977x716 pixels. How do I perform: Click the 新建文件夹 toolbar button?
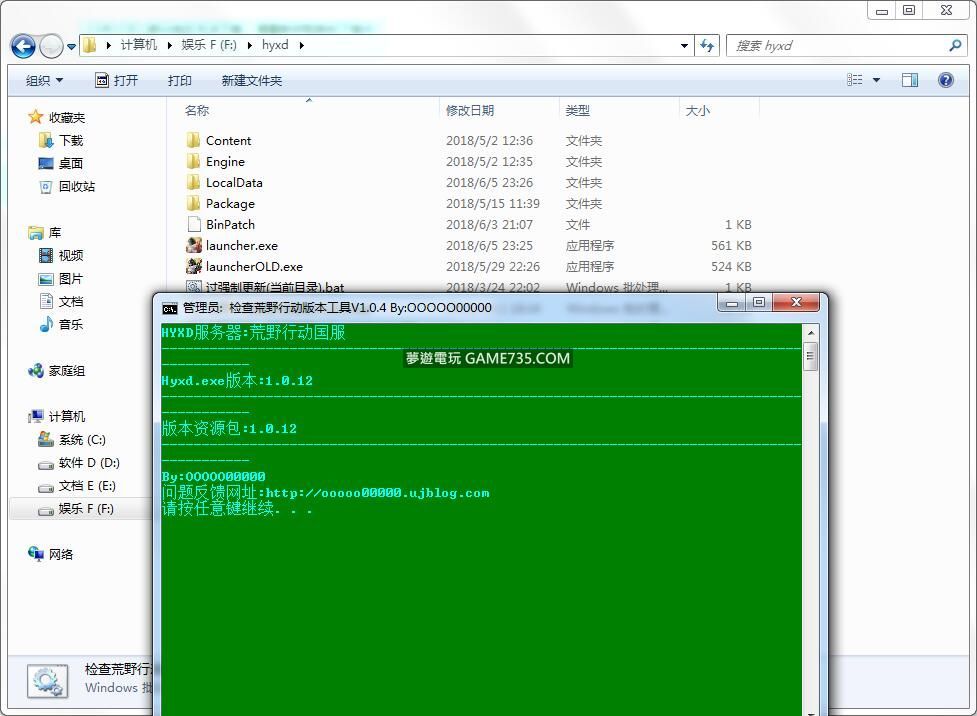point(251,80)
